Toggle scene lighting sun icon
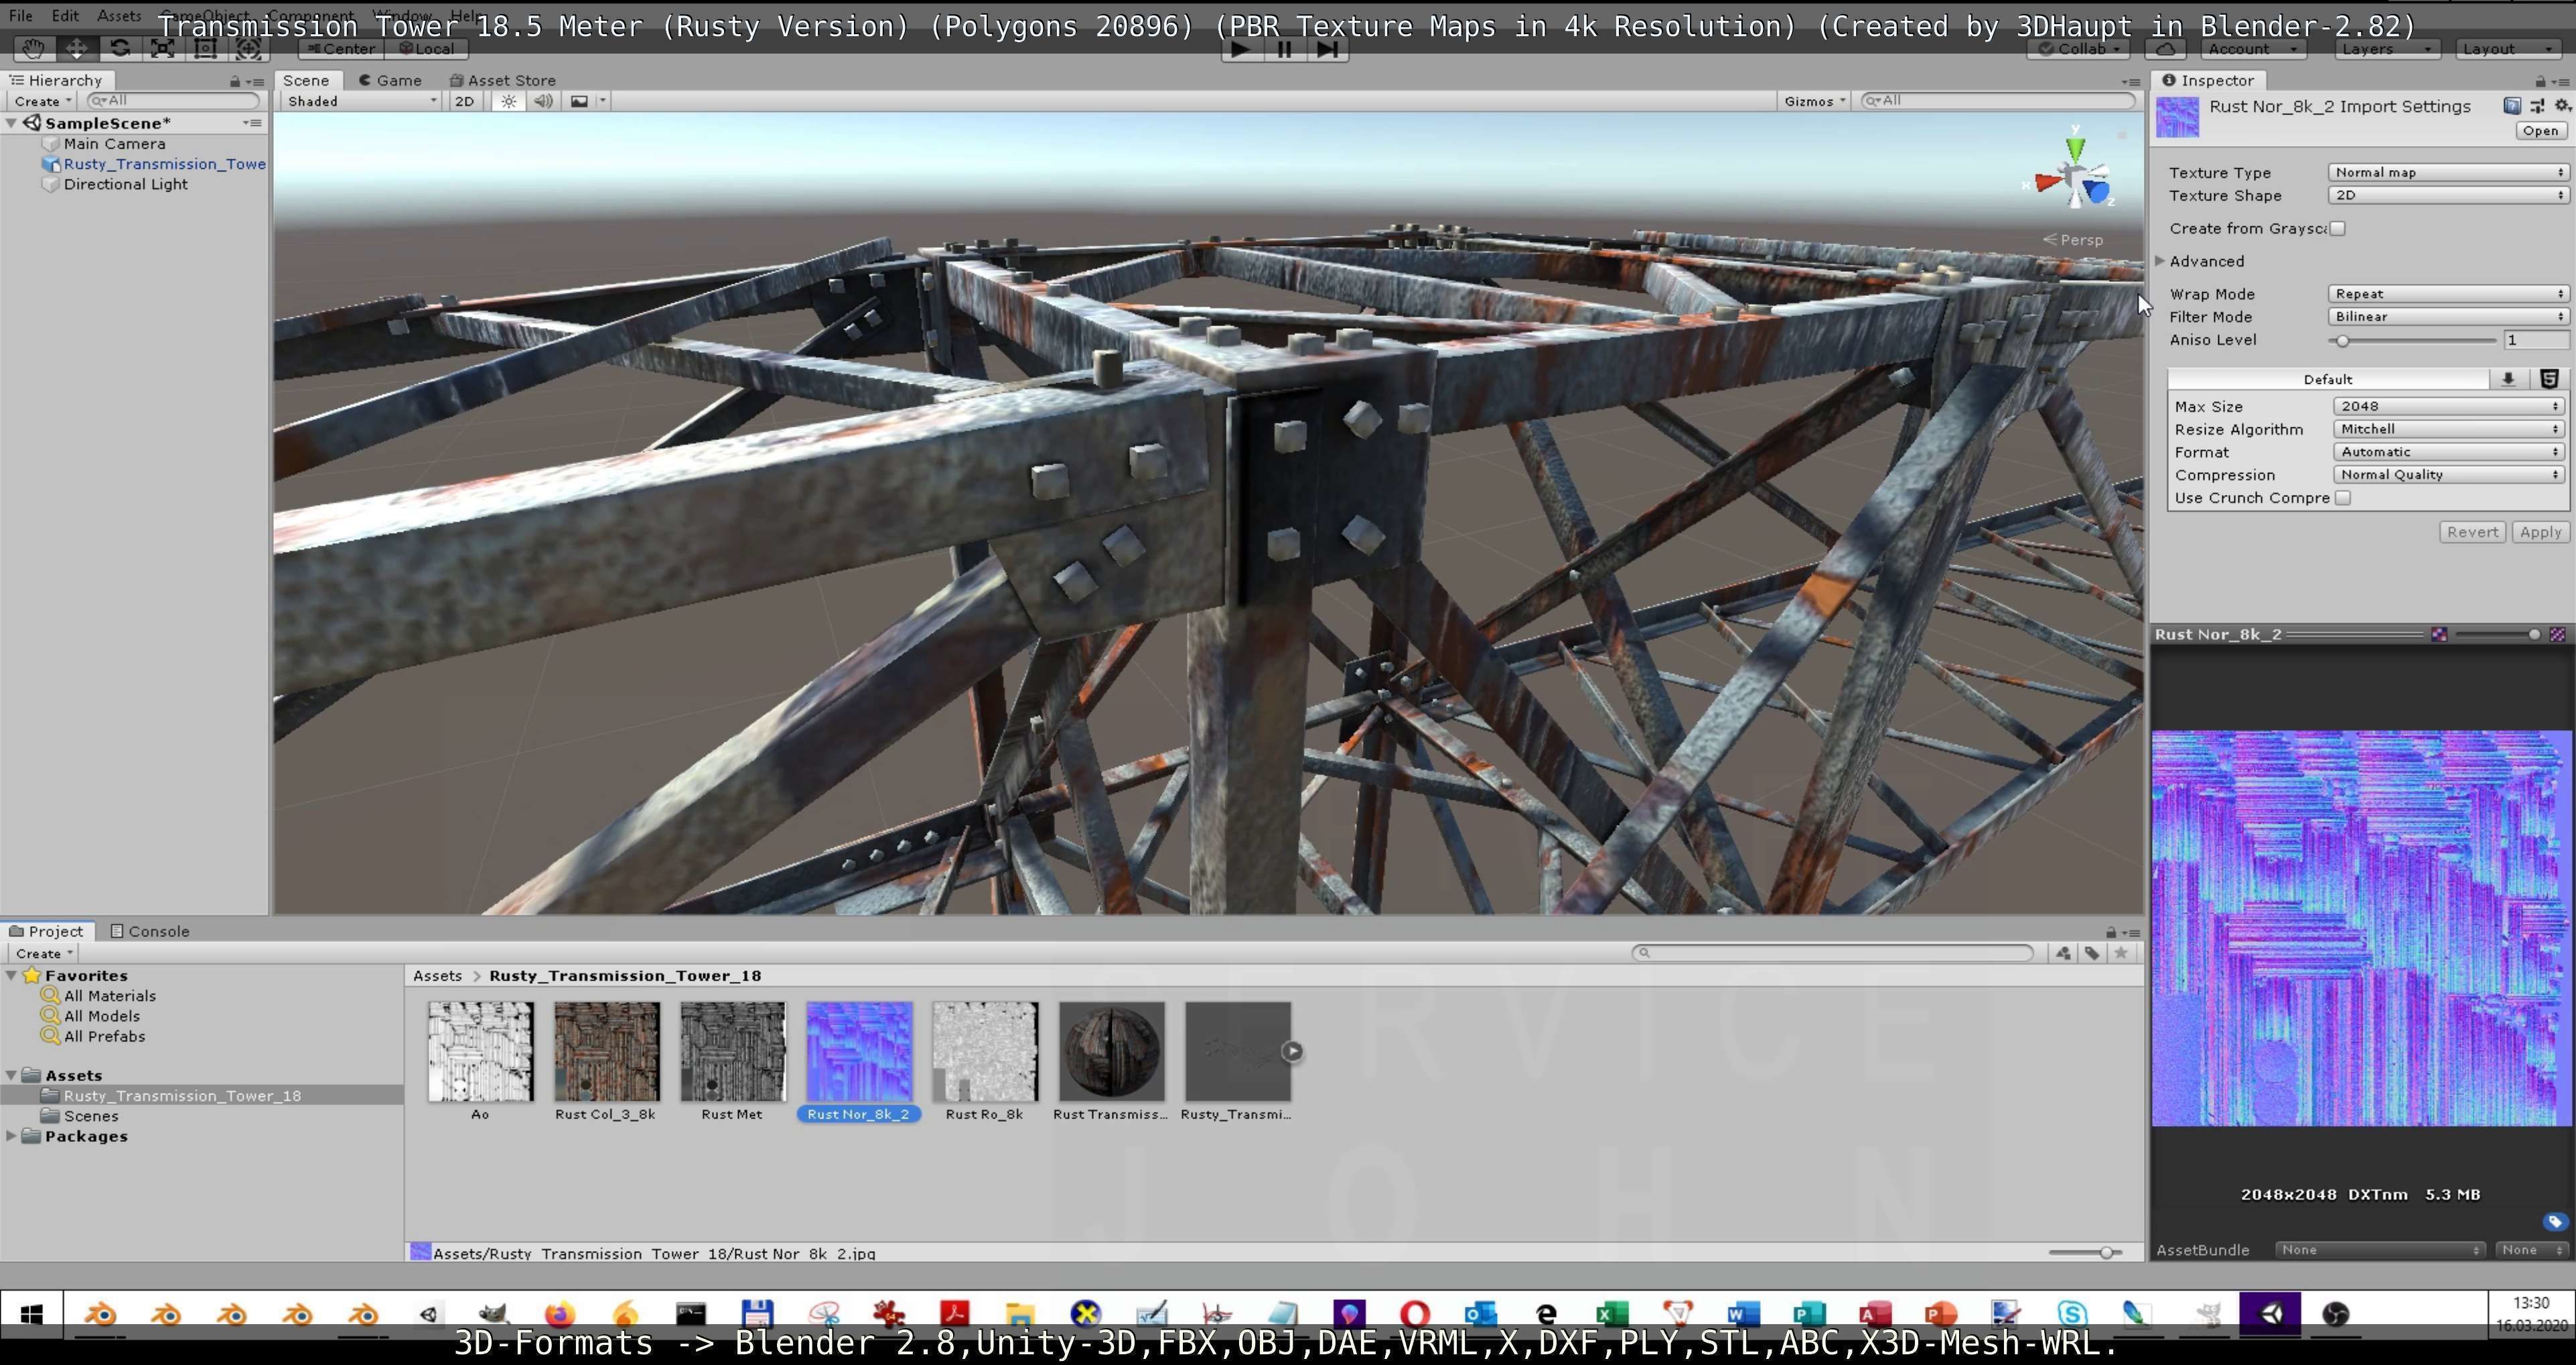The image size is (2576, 1365). coord(509,101)
